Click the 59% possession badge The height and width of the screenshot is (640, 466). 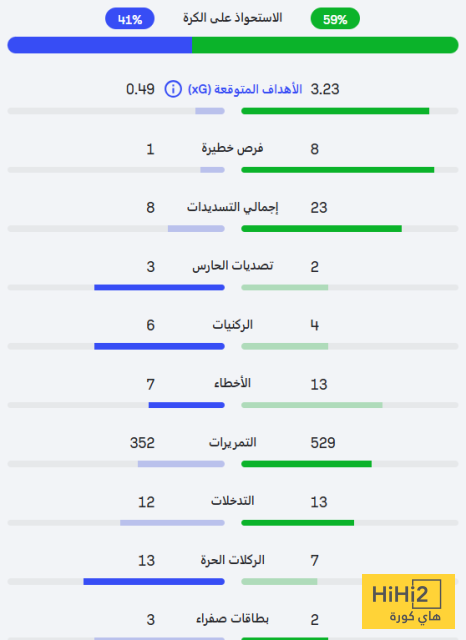(x=335, y=19)
